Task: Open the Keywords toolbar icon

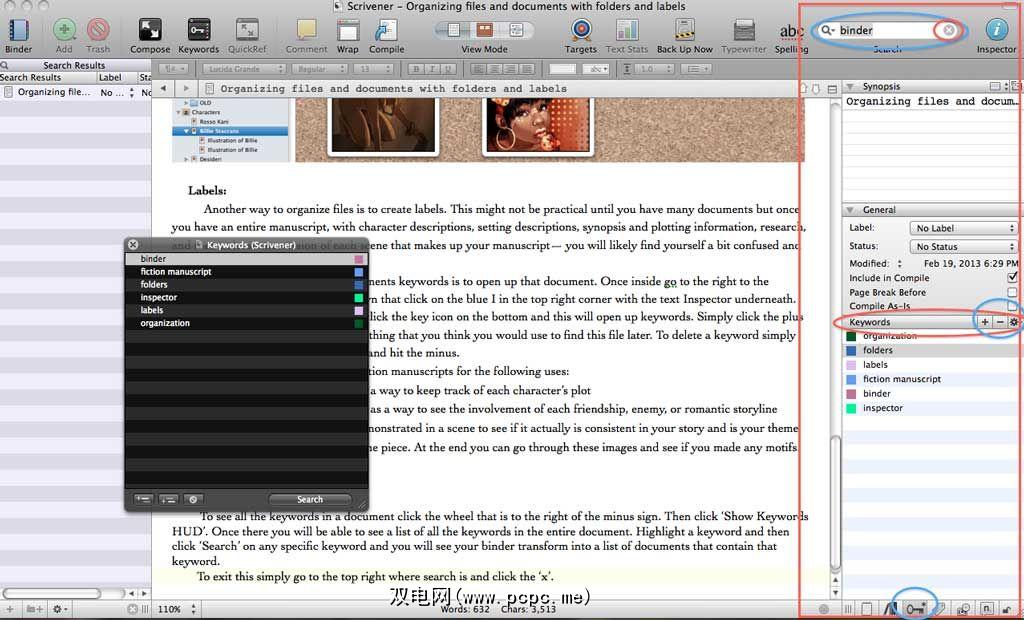Action: [198, 31]
